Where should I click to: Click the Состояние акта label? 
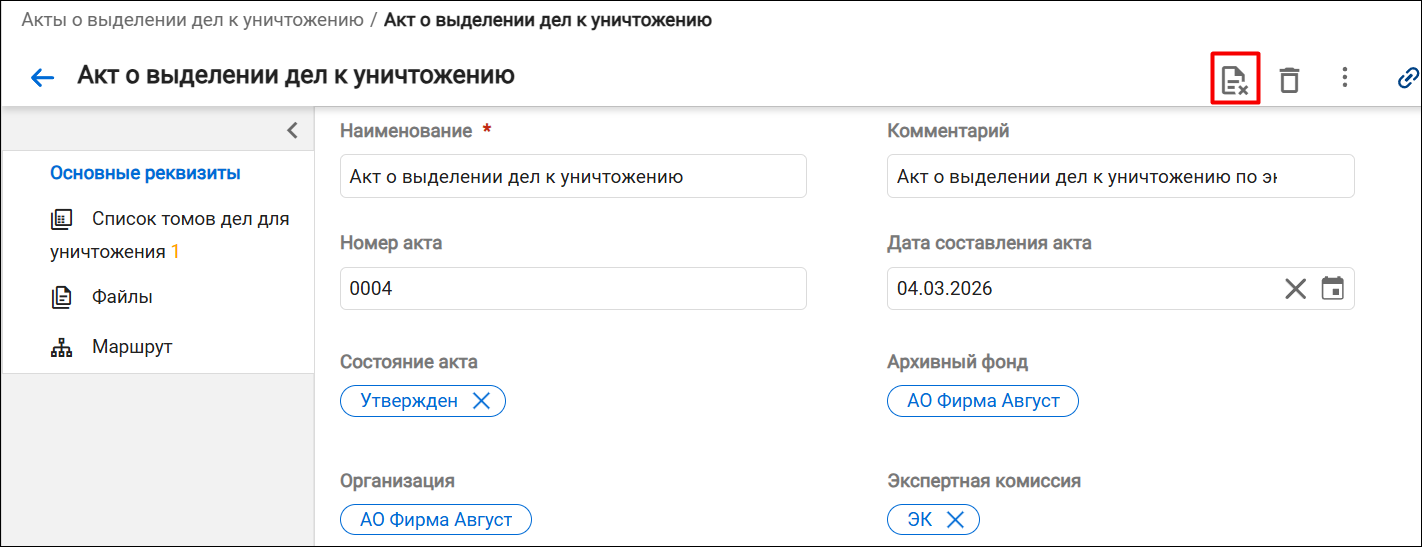pyautogui.click(x=409, y=362)
